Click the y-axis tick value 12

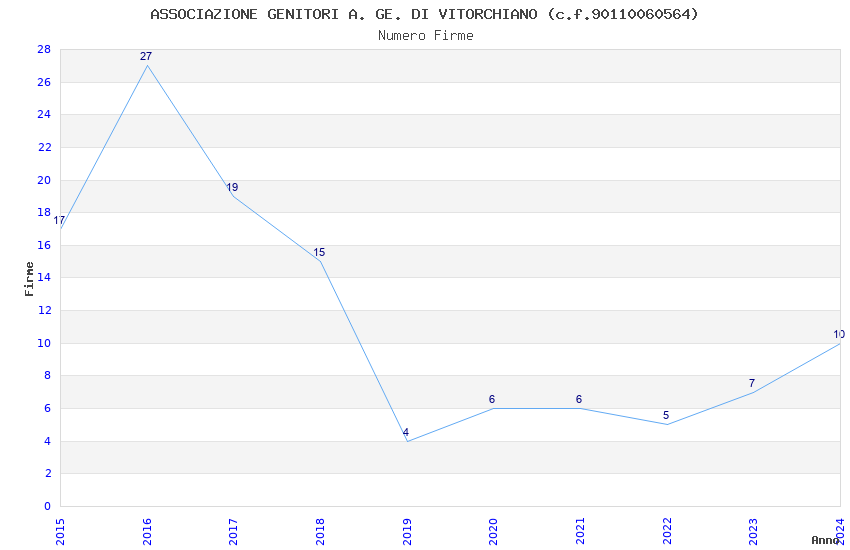[x=44, y=310]
